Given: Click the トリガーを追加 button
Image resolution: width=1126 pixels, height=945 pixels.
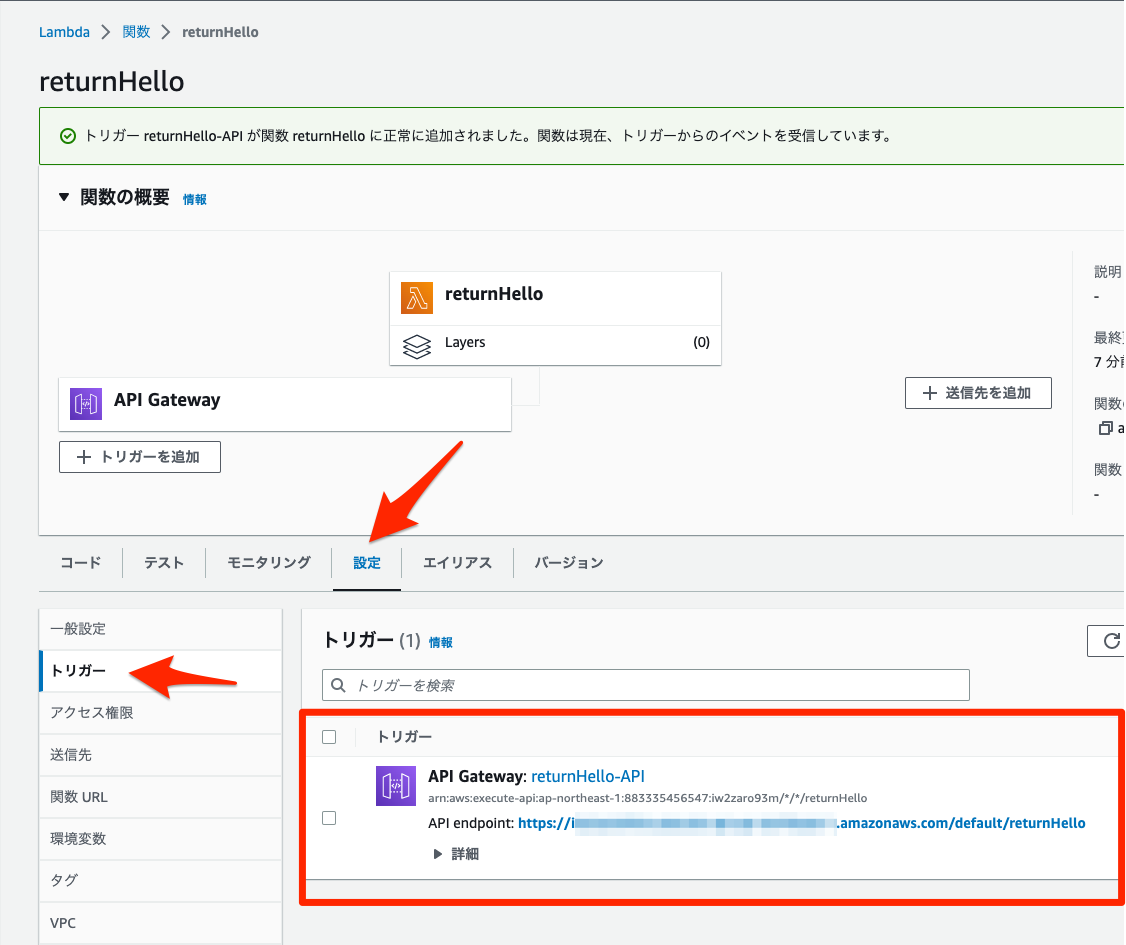Looking at the screenshot, I should (139, 457).
